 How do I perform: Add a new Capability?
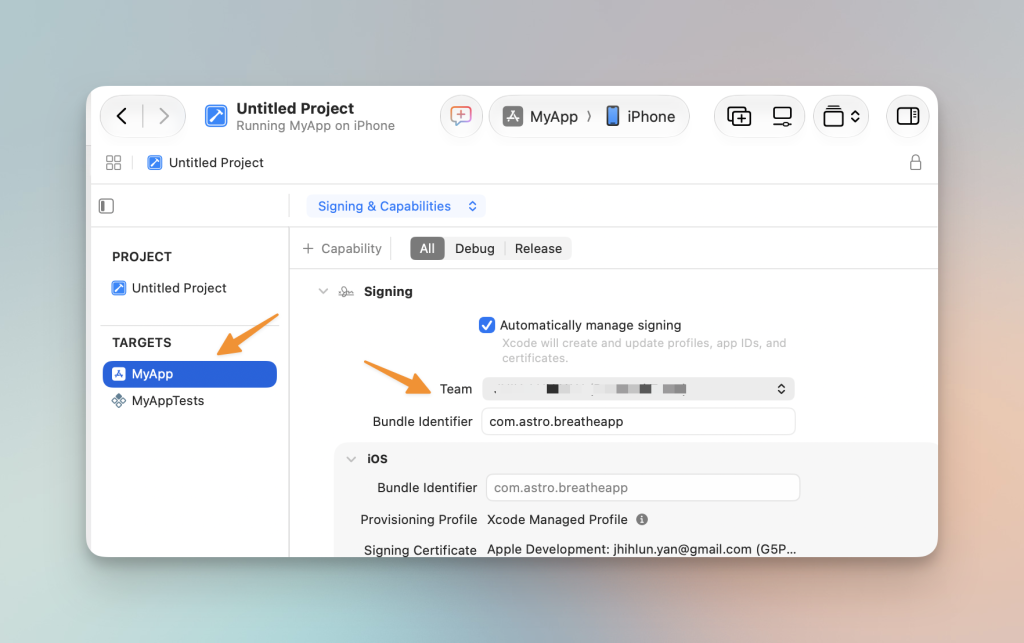[342, 249]
